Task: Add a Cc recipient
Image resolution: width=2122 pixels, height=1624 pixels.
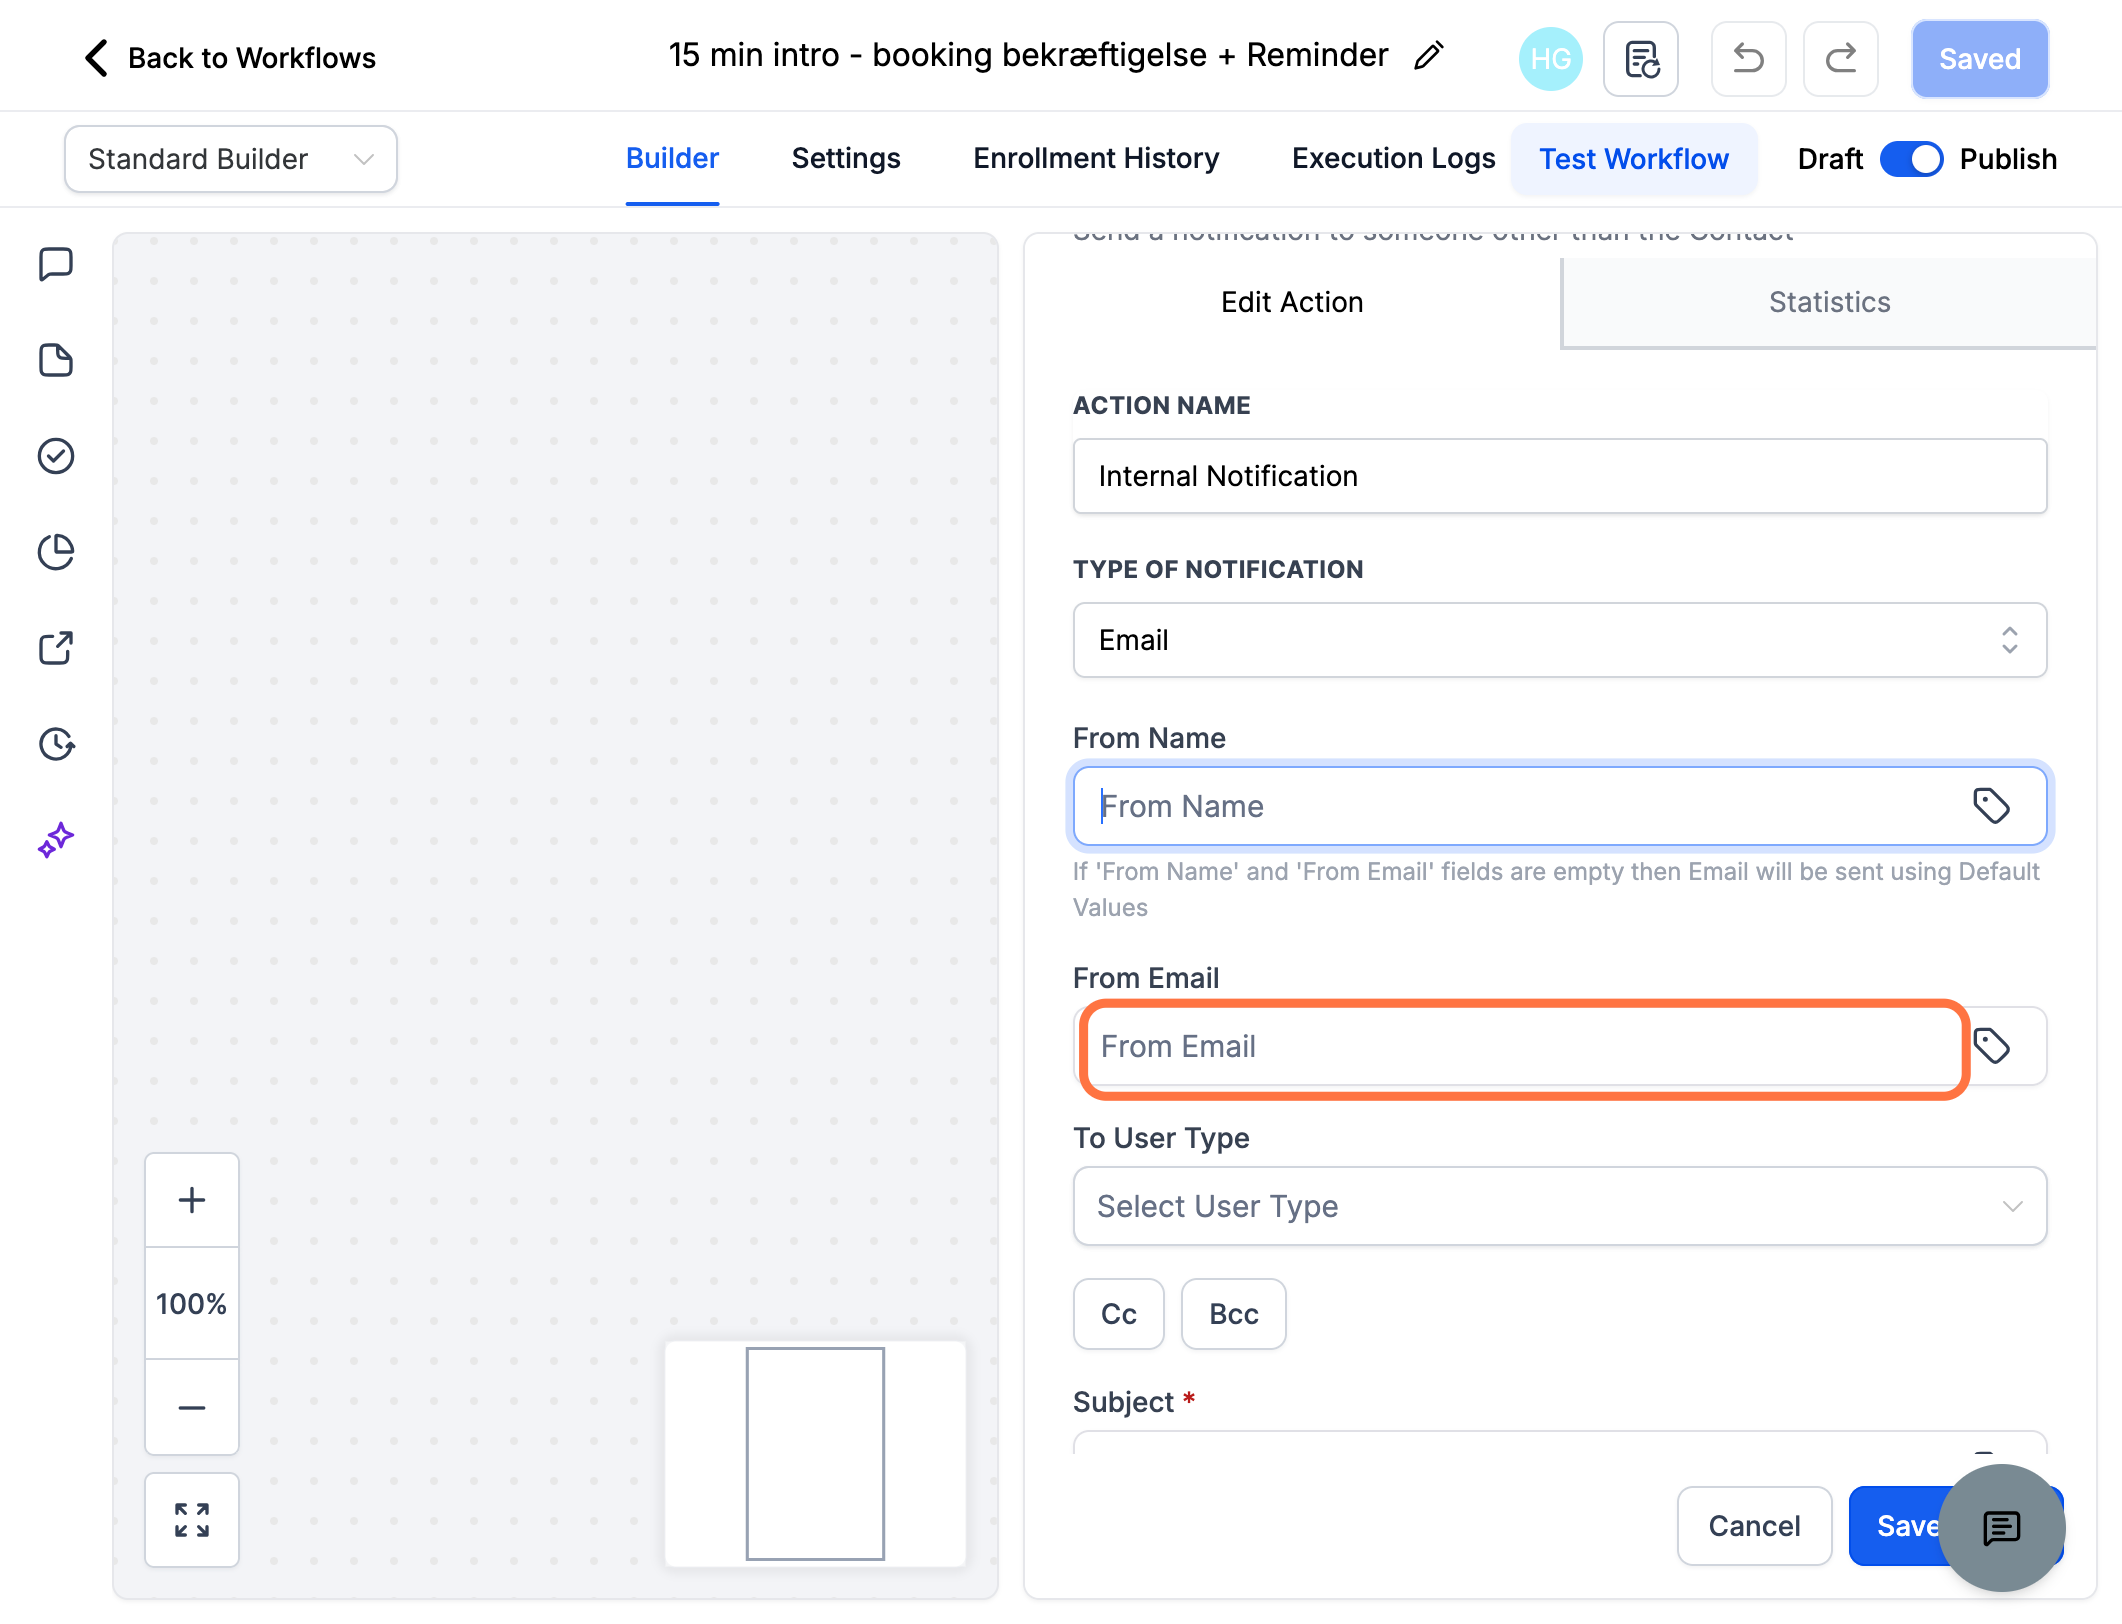Action: coord(1119,1314)
